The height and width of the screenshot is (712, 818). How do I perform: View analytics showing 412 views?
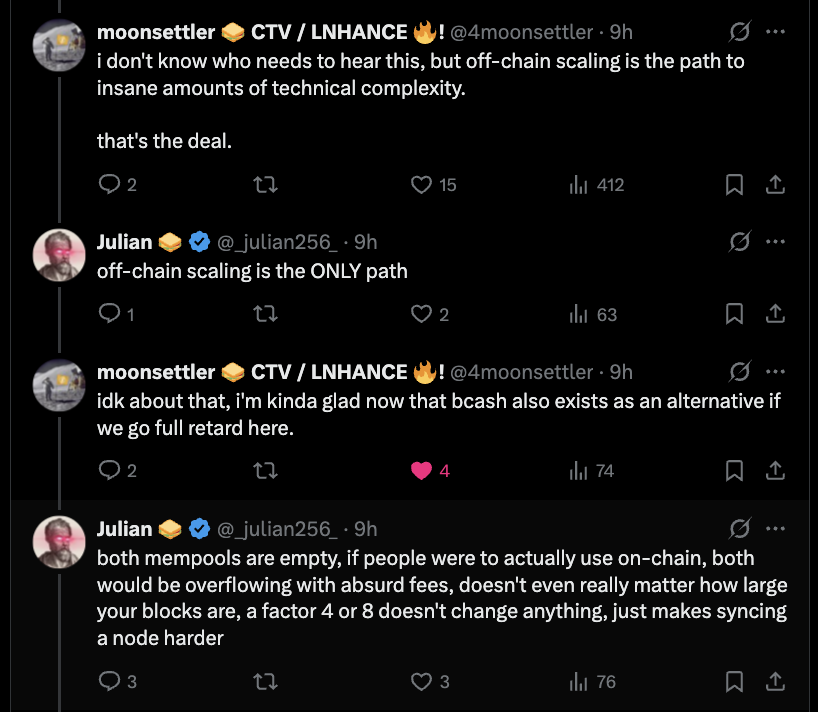tap(596, 185)
